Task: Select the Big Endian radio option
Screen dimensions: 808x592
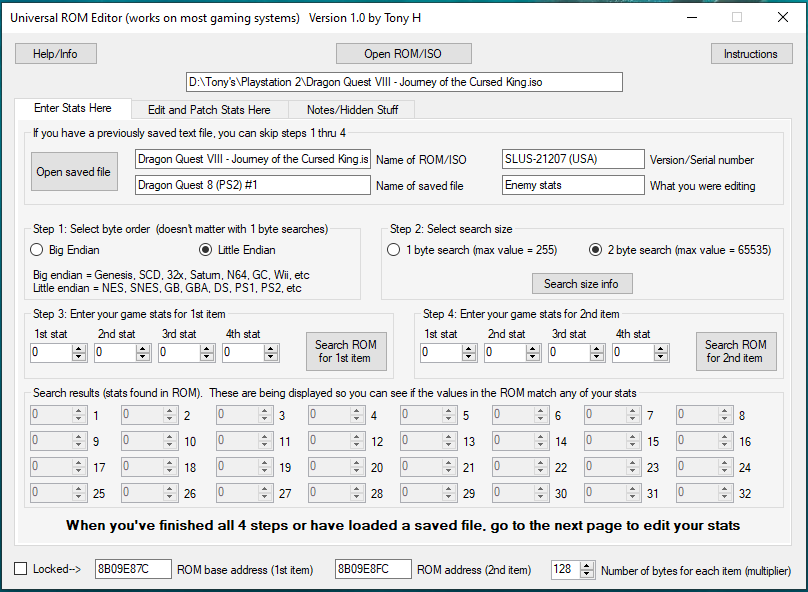Action: coord(38,250)
